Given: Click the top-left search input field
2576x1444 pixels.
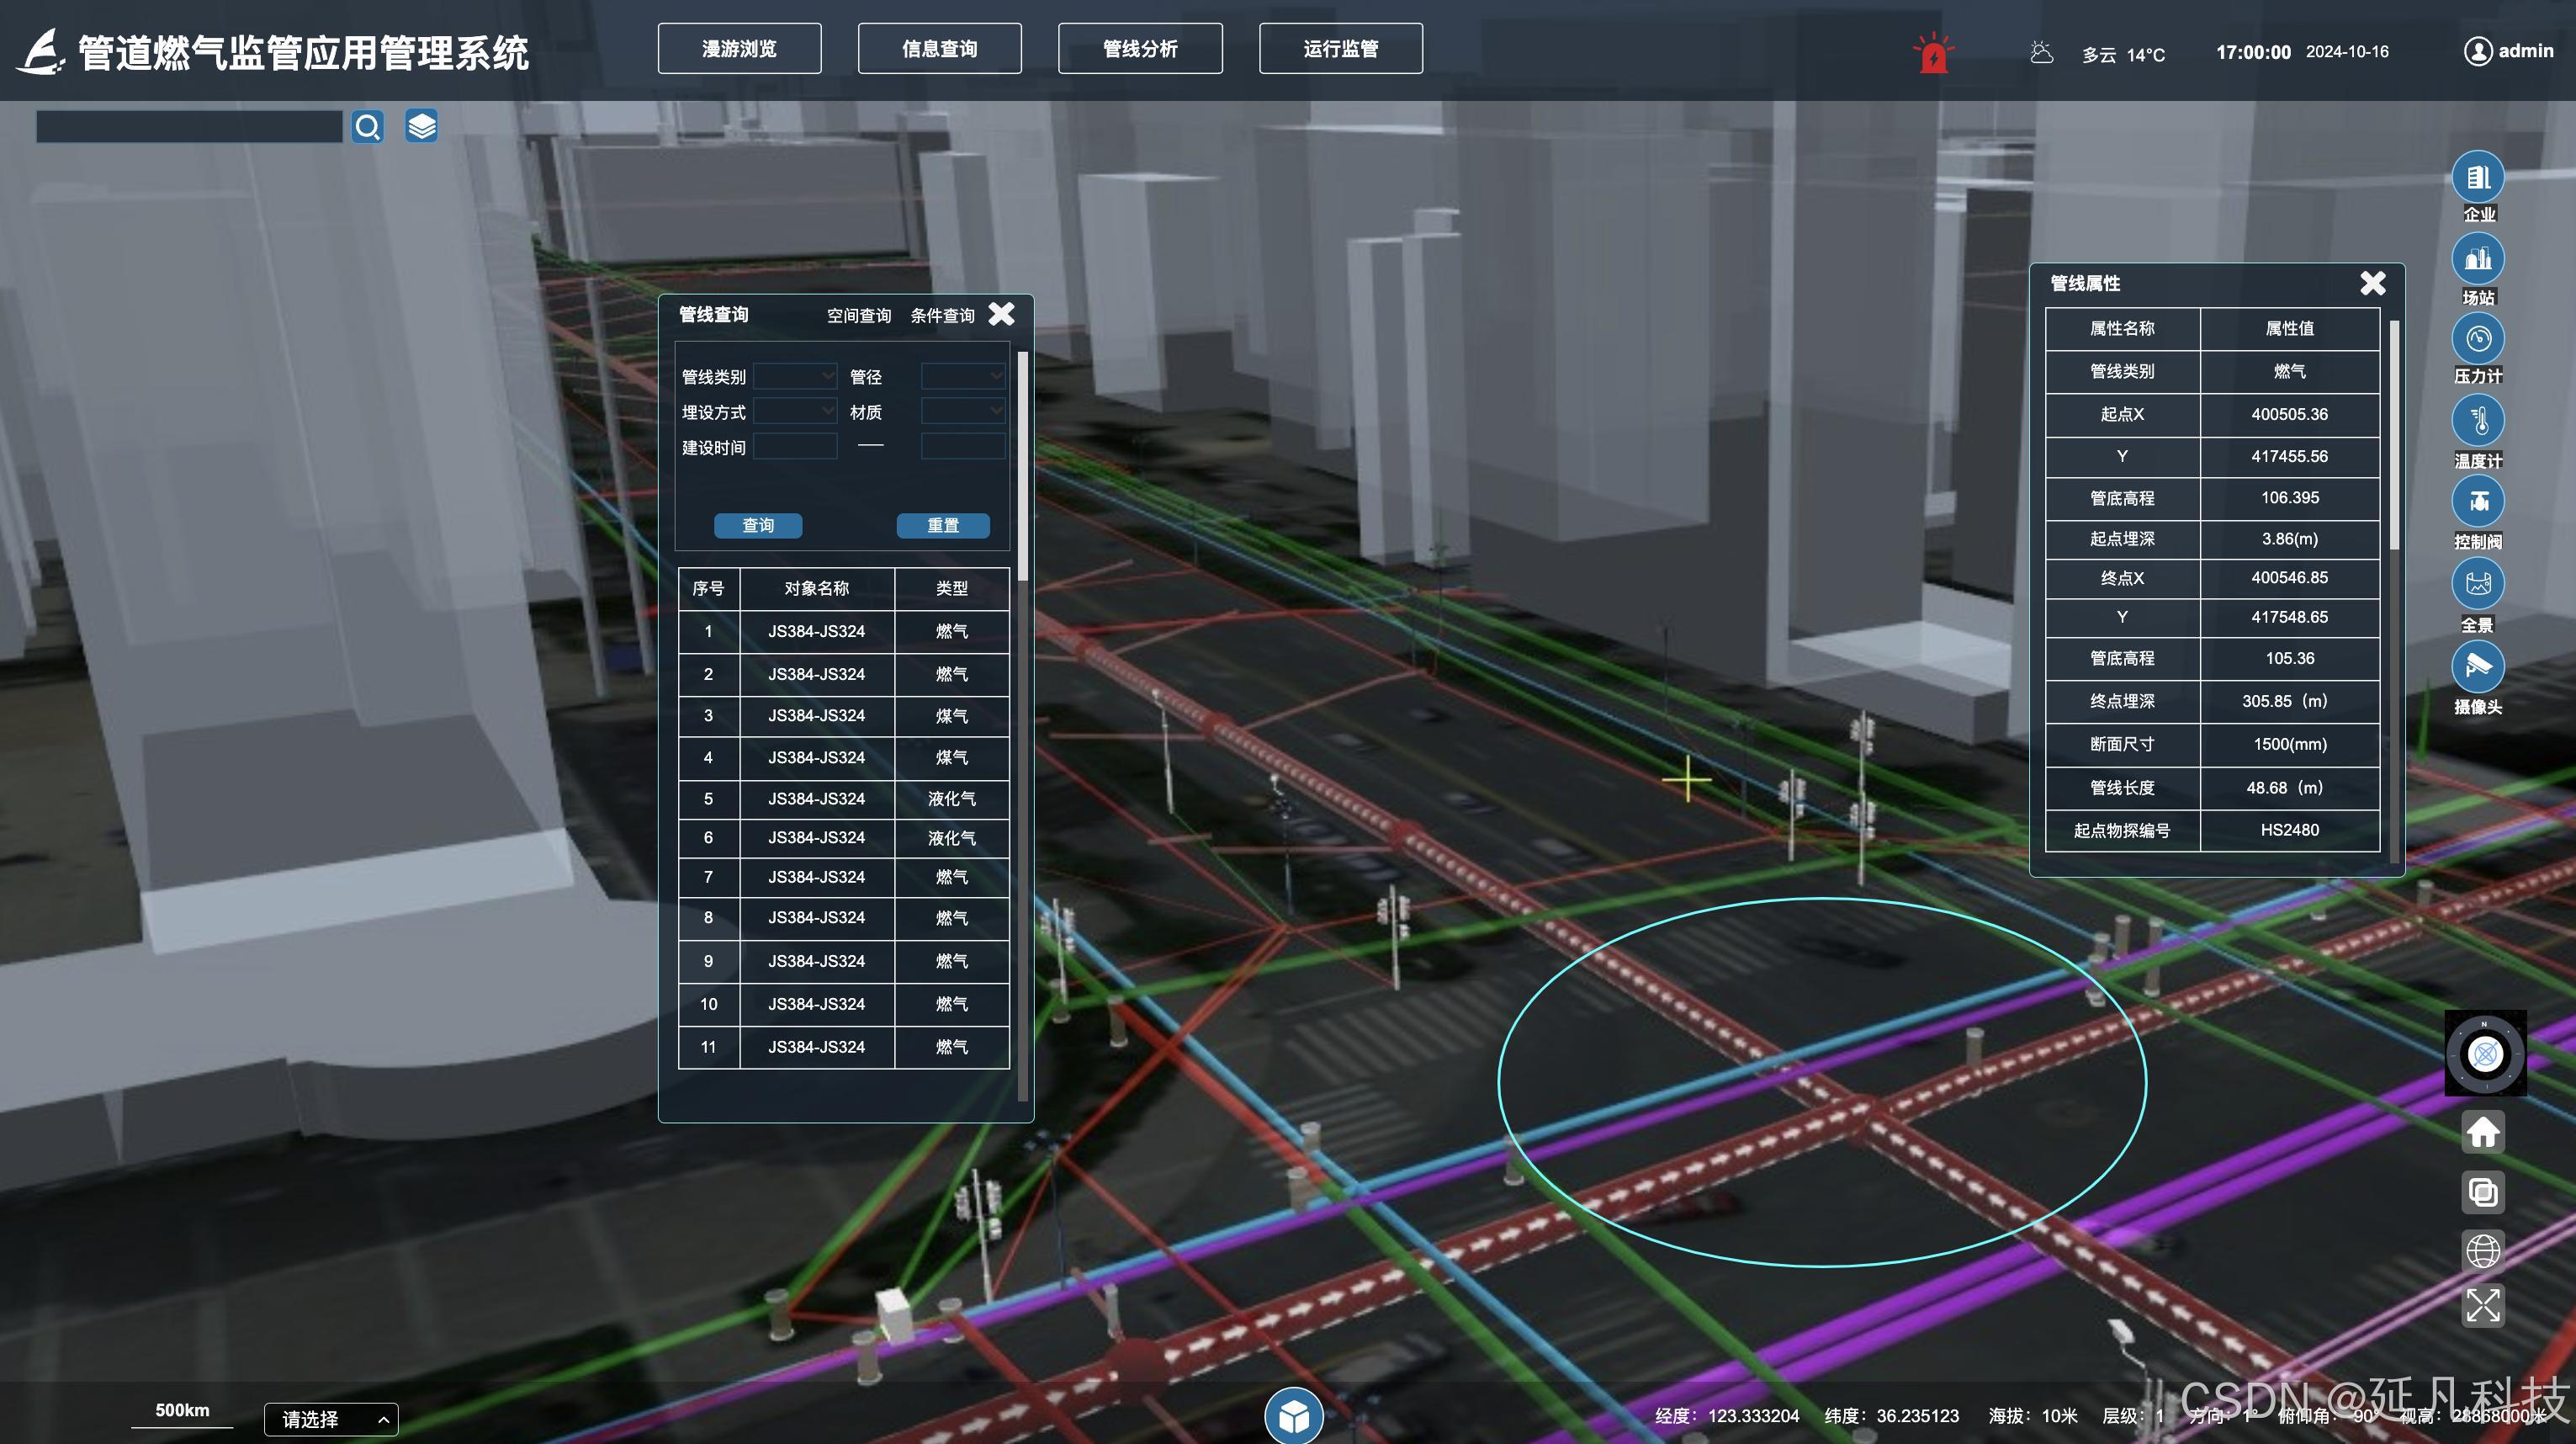Looking at the screenshot, I should (189, 127).
